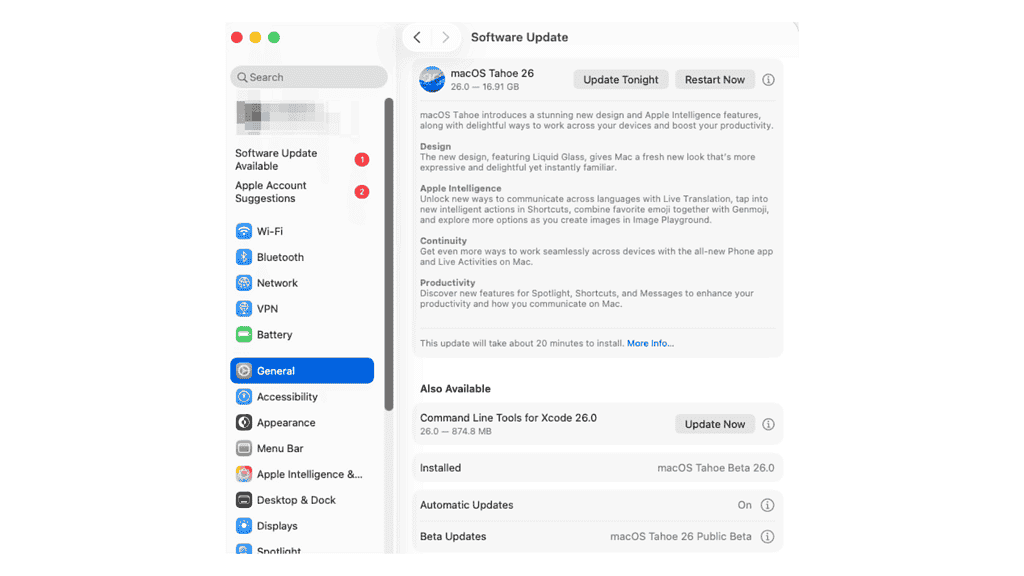The height and width of the screenshot is (576, 1024).
Task: Open Apple Account Suggestions in sidebar
Action: (x=302, y=192)
